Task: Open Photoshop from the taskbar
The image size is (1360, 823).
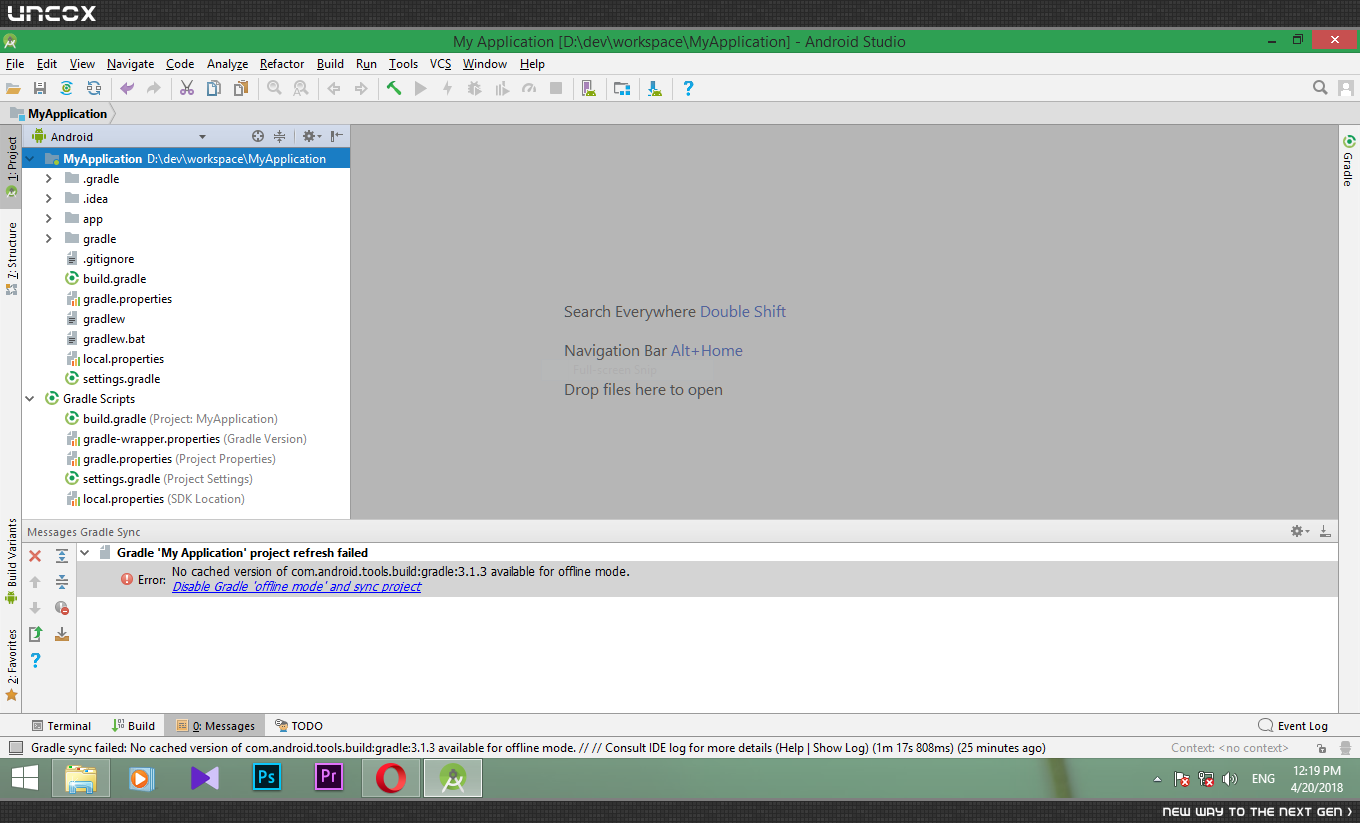Action: click(266, 778)
